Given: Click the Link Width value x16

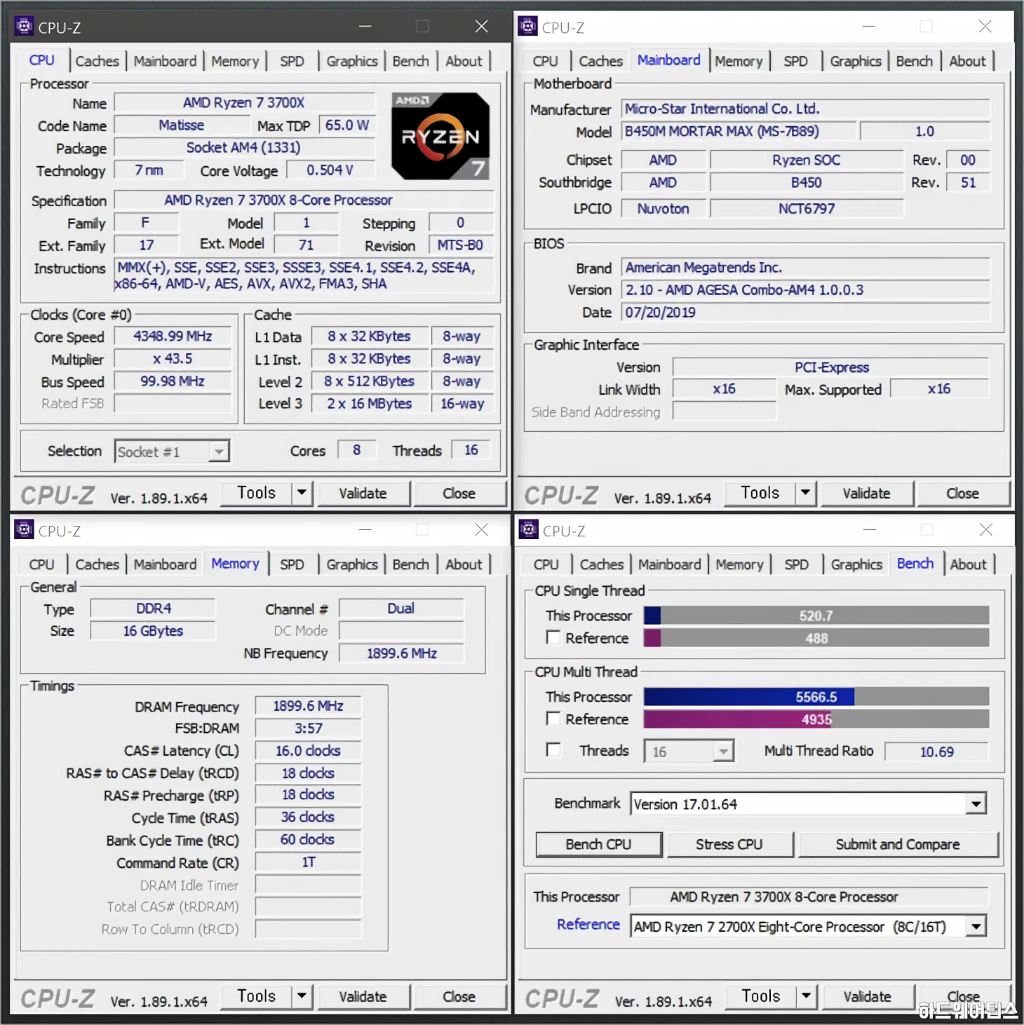Looking at the screenshot, I should tap(724, 389).
